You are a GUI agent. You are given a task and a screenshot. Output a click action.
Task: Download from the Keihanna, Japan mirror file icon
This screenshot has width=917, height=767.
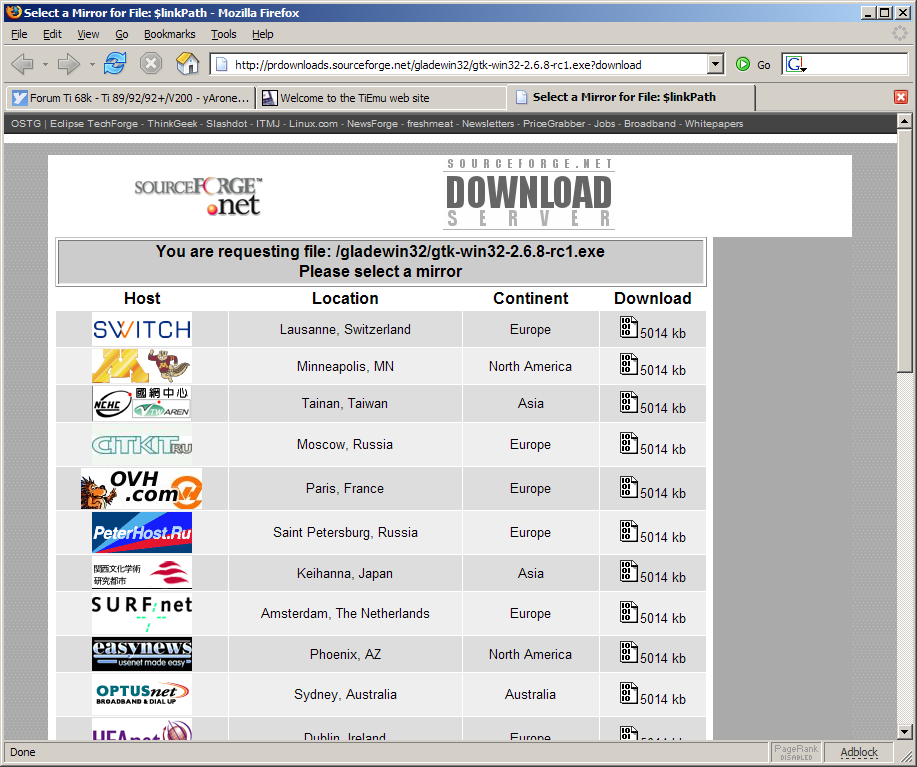tap(629, 571)
